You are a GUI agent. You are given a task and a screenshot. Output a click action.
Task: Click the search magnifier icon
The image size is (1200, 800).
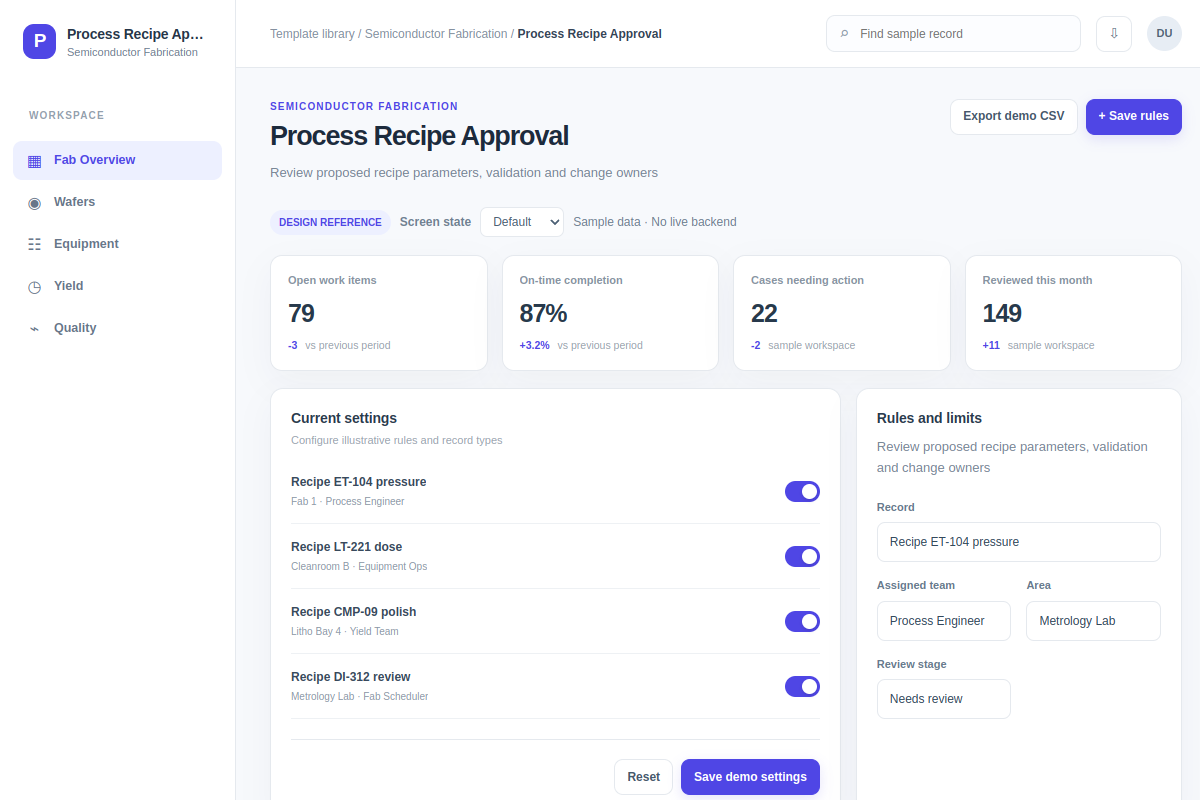[x=845, y=34]
